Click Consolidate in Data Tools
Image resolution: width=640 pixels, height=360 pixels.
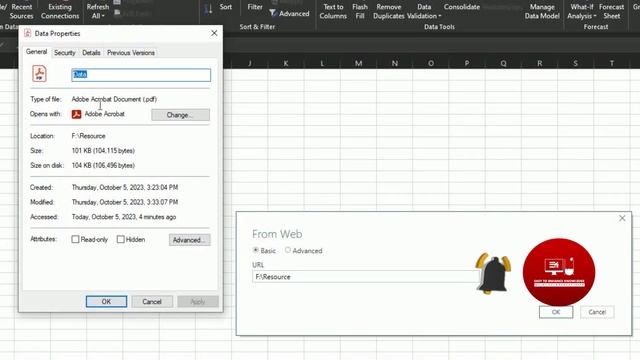462,7
